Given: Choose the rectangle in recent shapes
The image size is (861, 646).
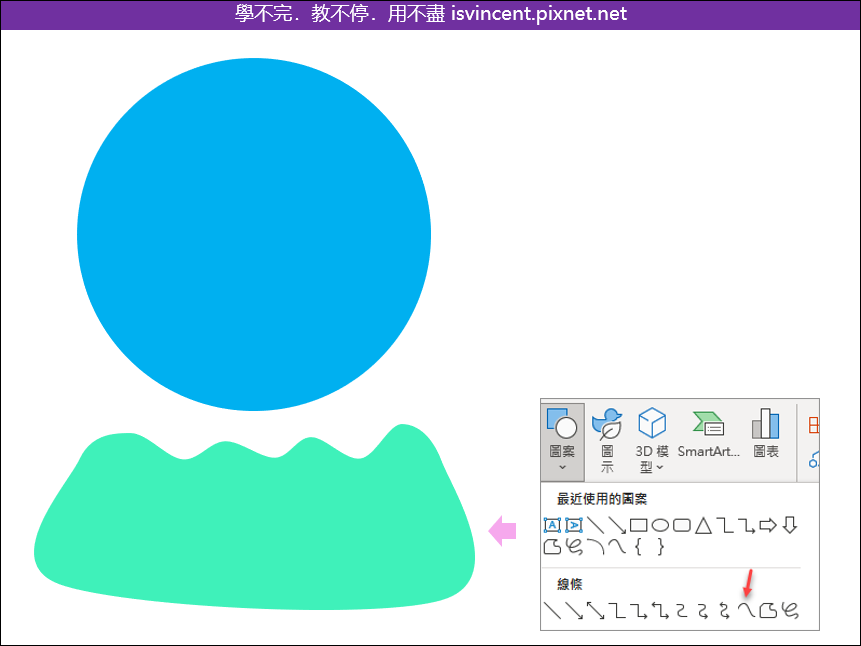Looking at the screenshot, I should (x=639, y=525).
